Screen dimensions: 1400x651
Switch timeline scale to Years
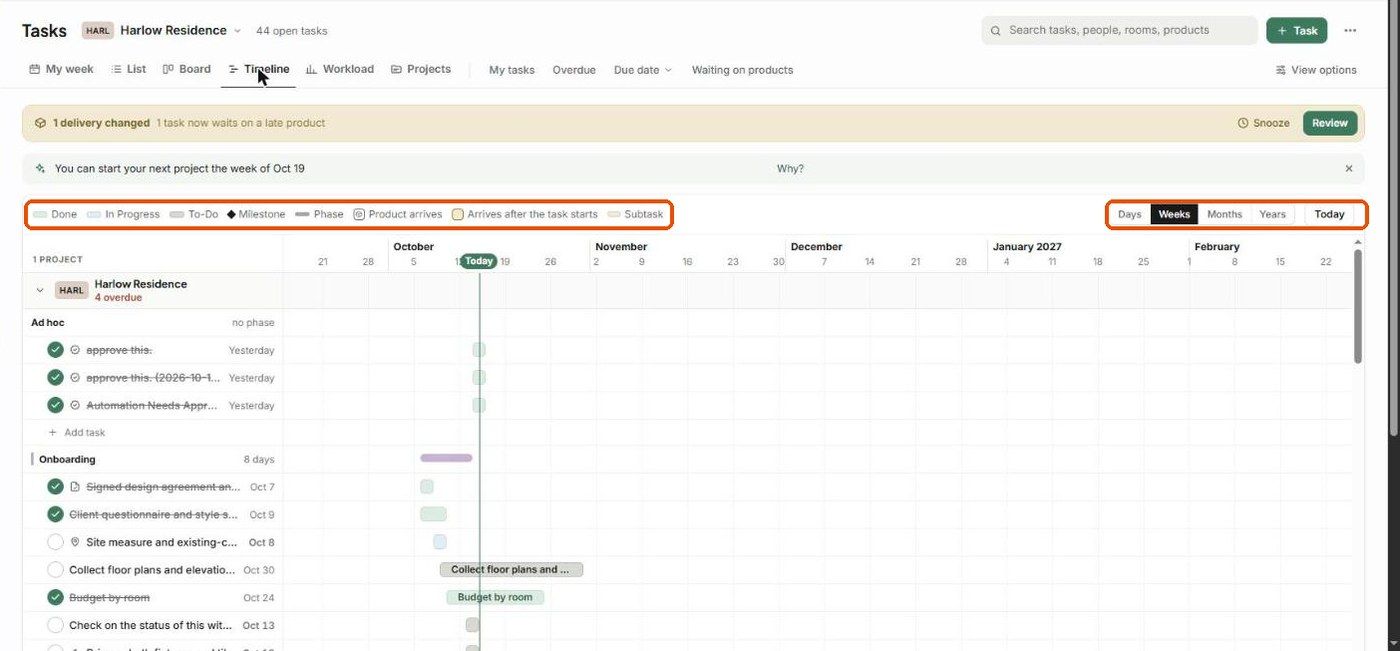(x=1272, y=214)
